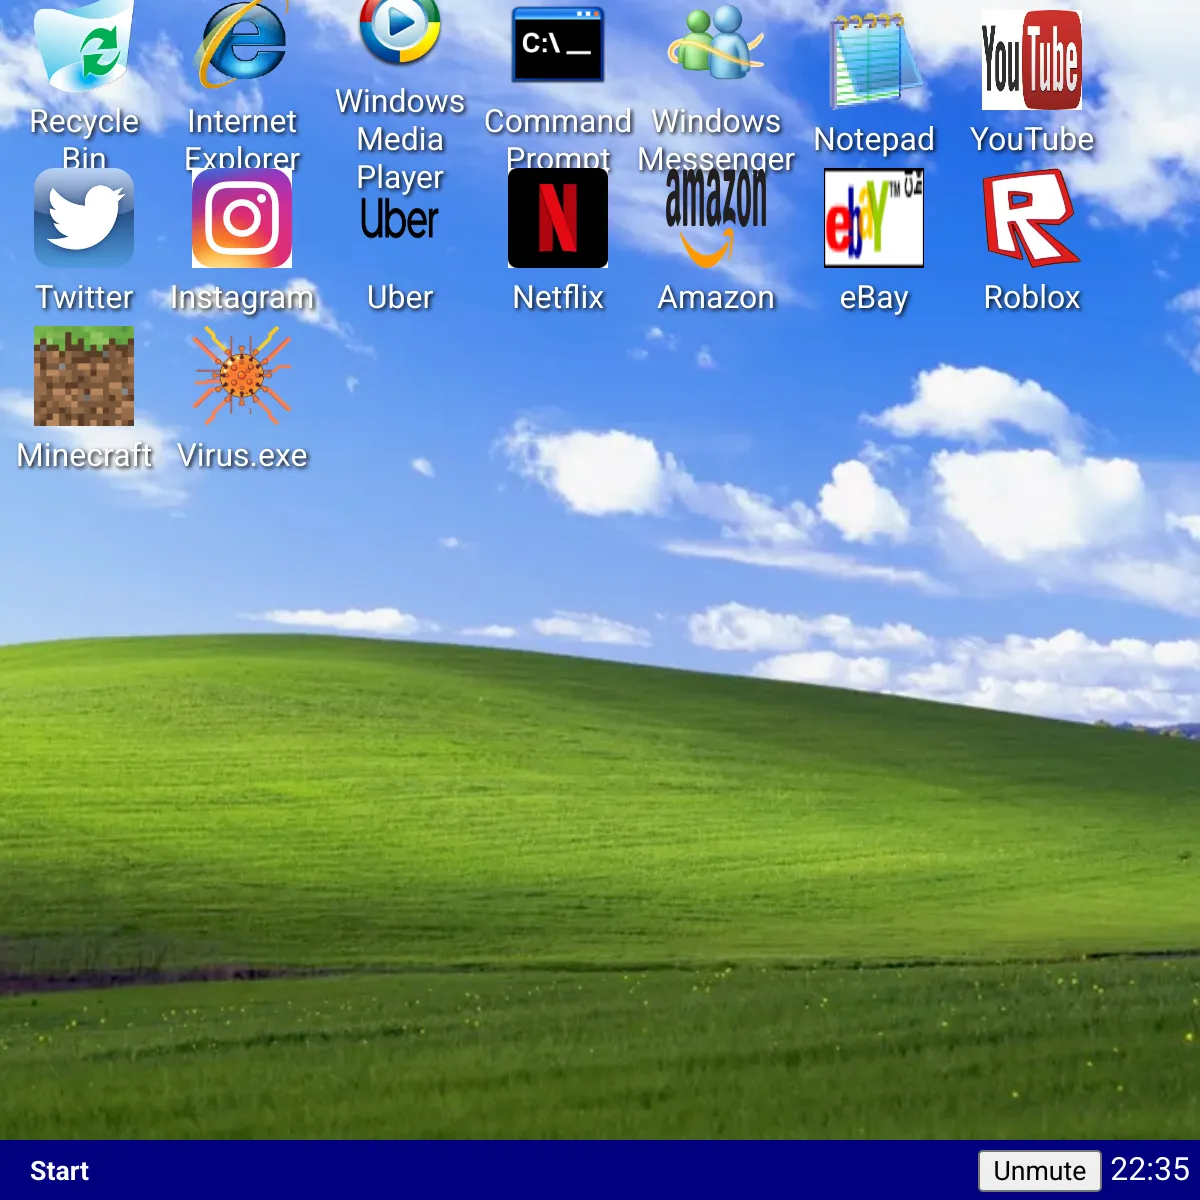Click the "Instagram" label text
Image resolution: width=1200 pixels, height=1200 pixels.
242,299
